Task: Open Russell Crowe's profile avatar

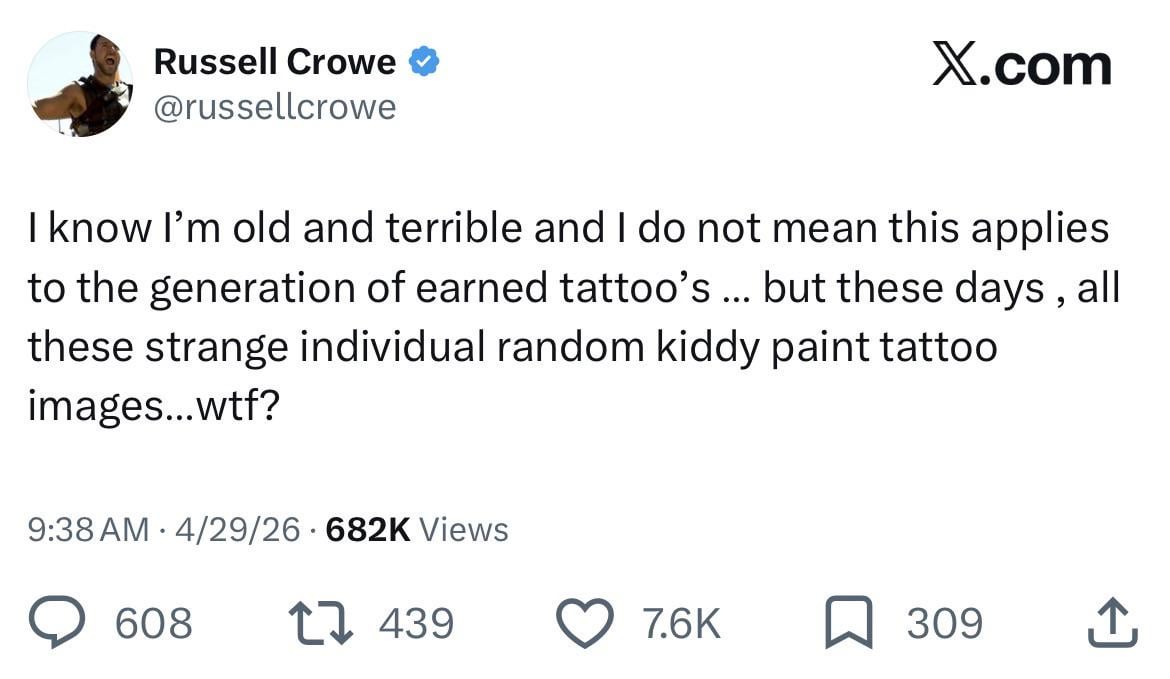Action: [x=80, y=84]
